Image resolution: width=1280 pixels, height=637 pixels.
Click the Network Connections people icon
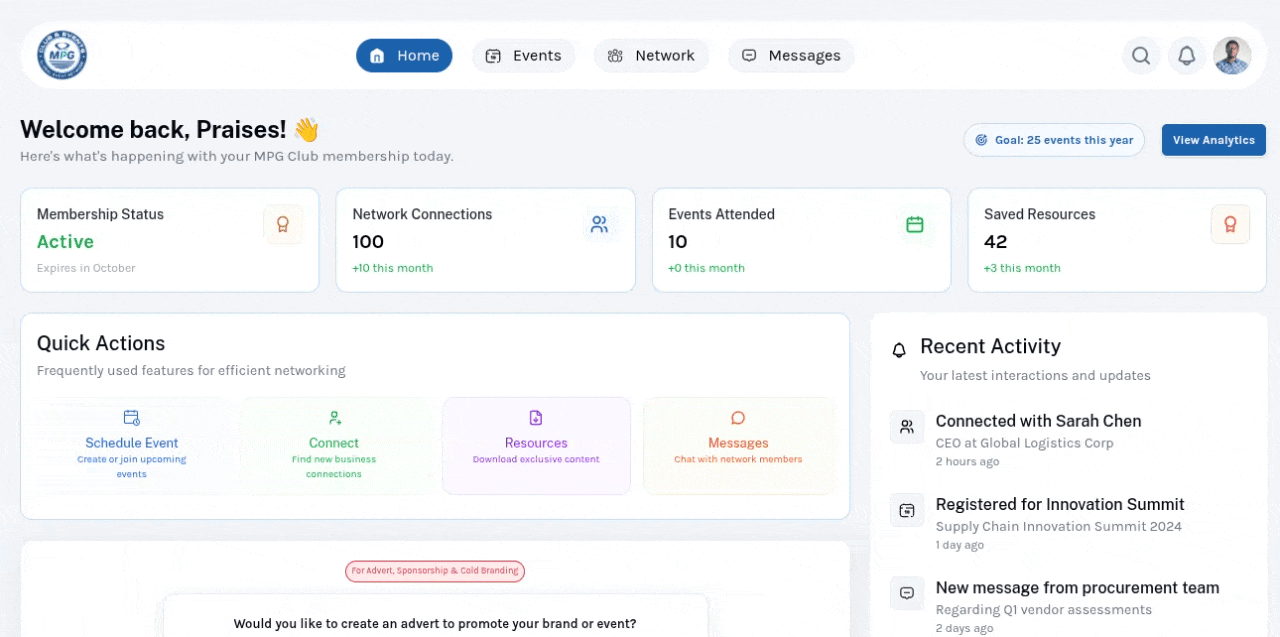coord(599,225)
